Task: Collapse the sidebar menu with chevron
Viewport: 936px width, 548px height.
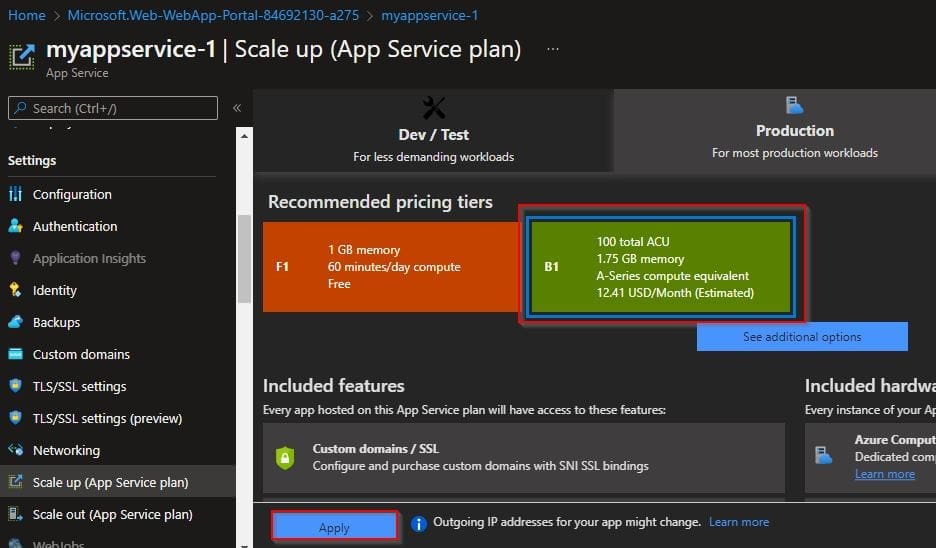Action: 237,108
